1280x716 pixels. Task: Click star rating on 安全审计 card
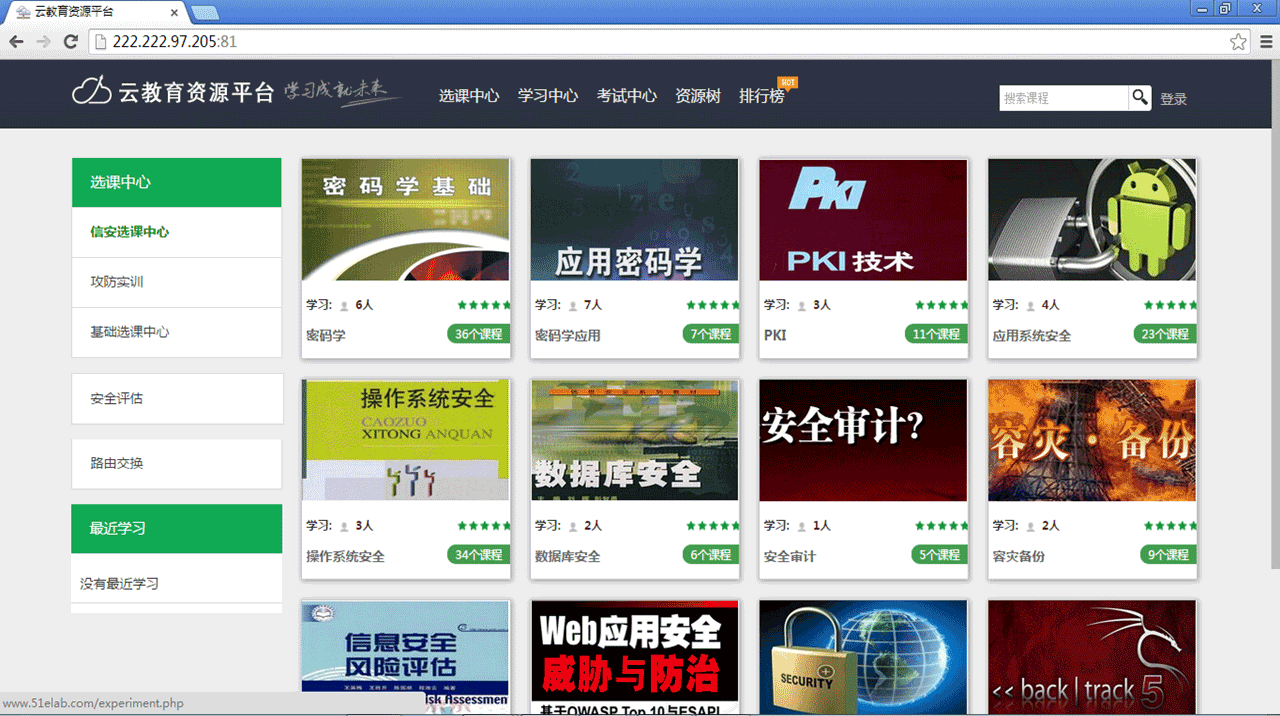pyautogui.click(x=942, y=526)
